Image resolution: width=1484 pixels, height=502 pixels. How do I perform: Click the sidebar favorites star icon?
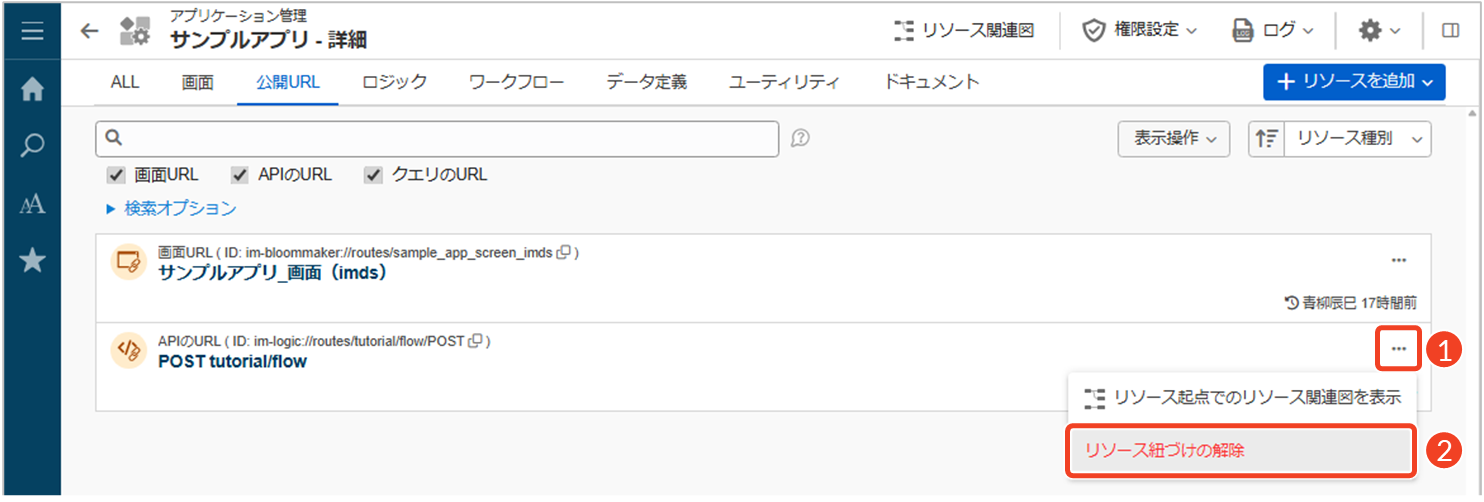[x=32, y=262]
